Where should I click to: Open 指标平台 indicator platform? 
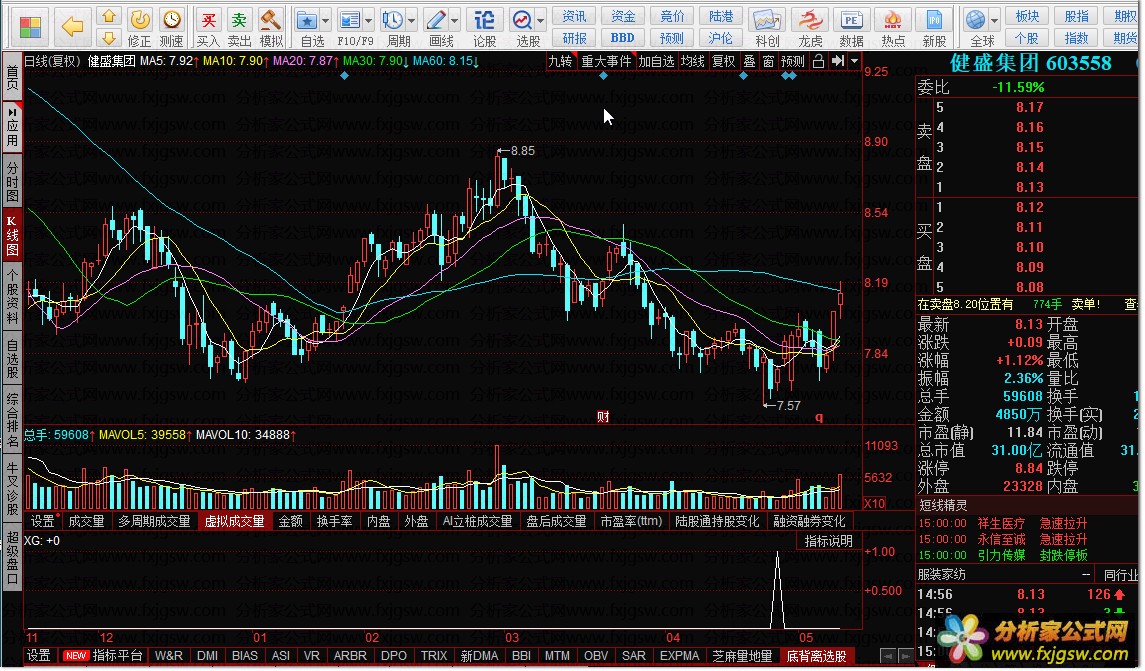coord(118,656)
